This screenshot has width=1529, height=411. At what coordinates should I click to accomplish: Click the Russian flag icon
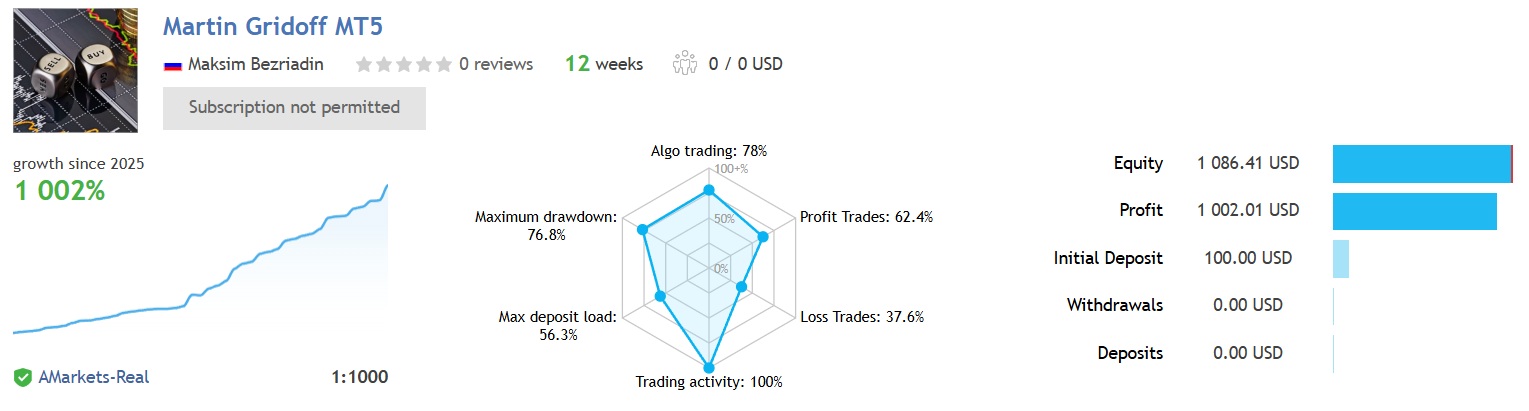(x=172, y=65)
